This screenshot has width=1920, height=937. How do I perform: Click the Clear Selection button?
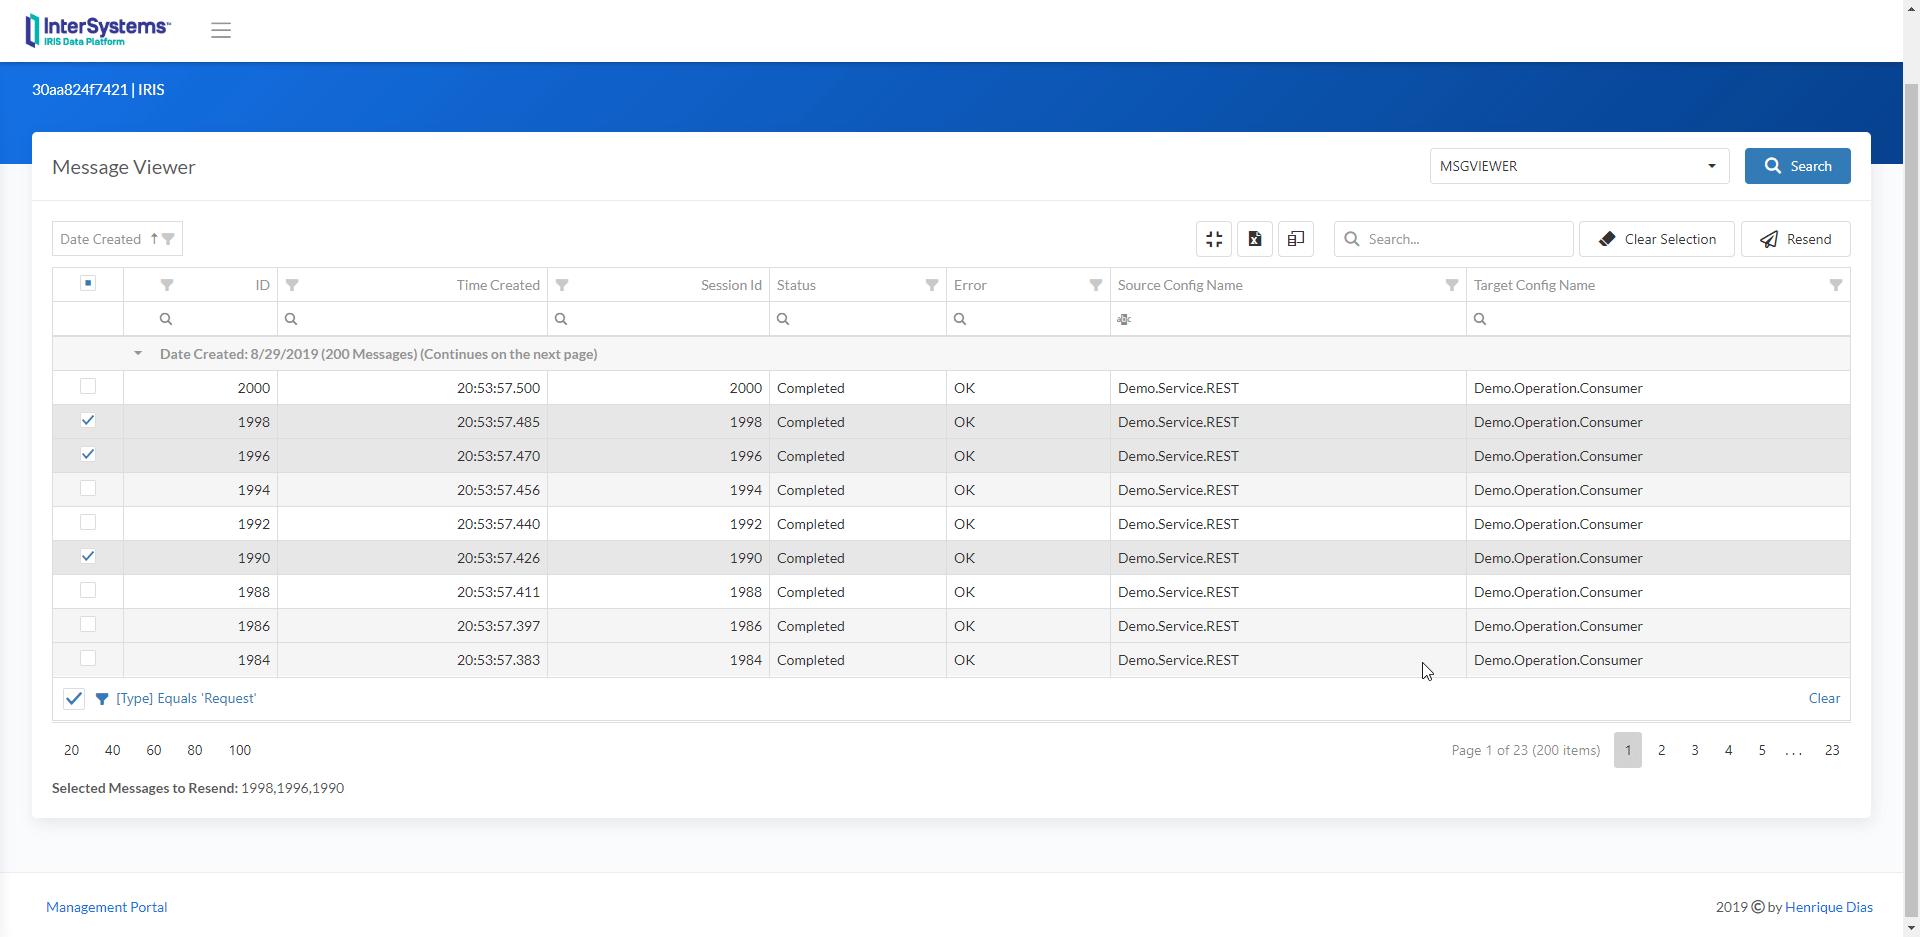click(x=1657, y=239)
